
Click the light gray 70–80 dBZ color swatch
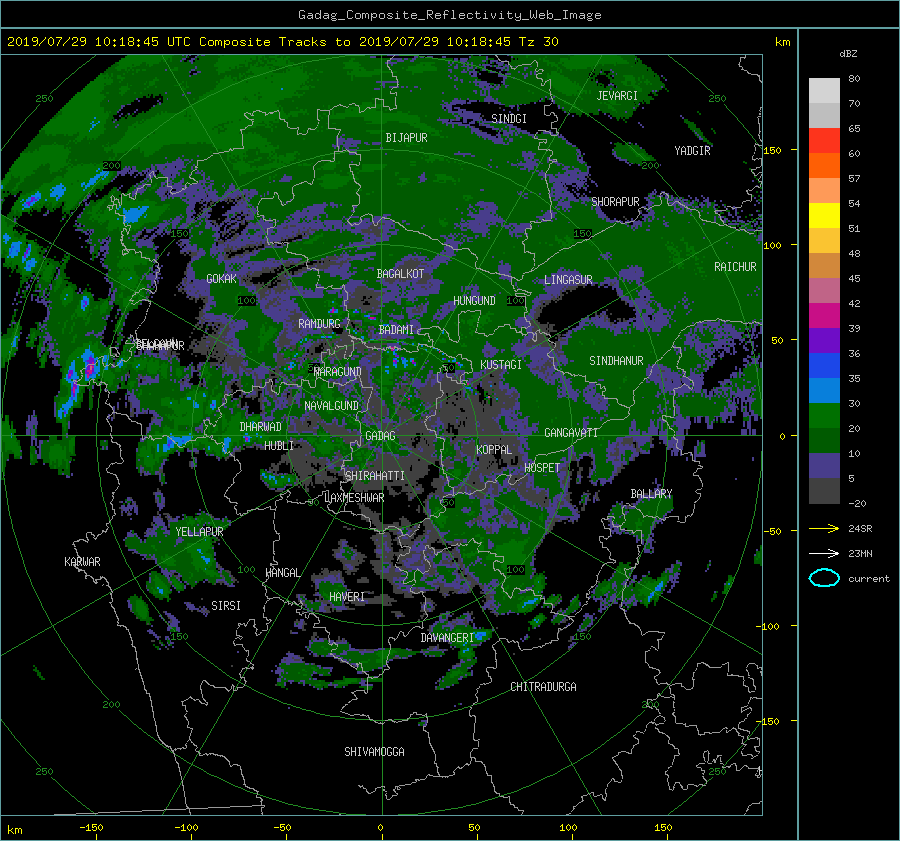[824, 90]
